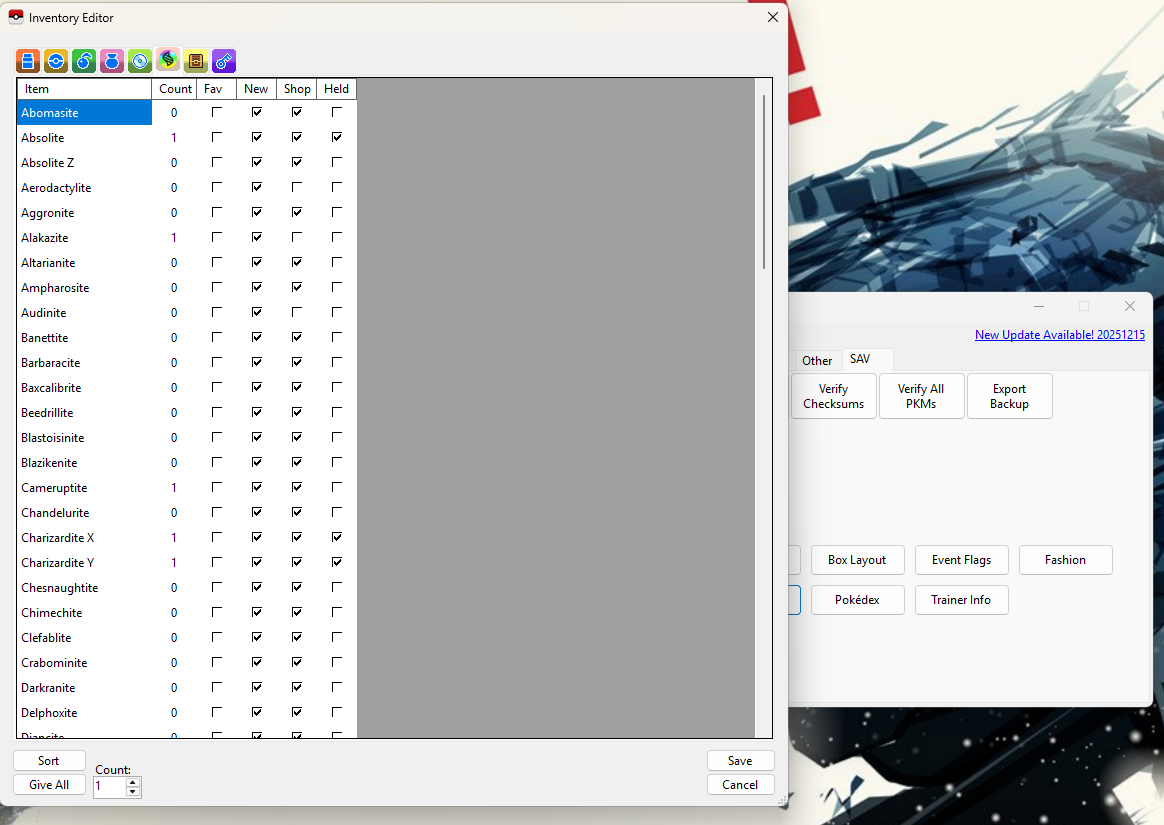Switch to the TM disc pouch icon

coord(140,61)
